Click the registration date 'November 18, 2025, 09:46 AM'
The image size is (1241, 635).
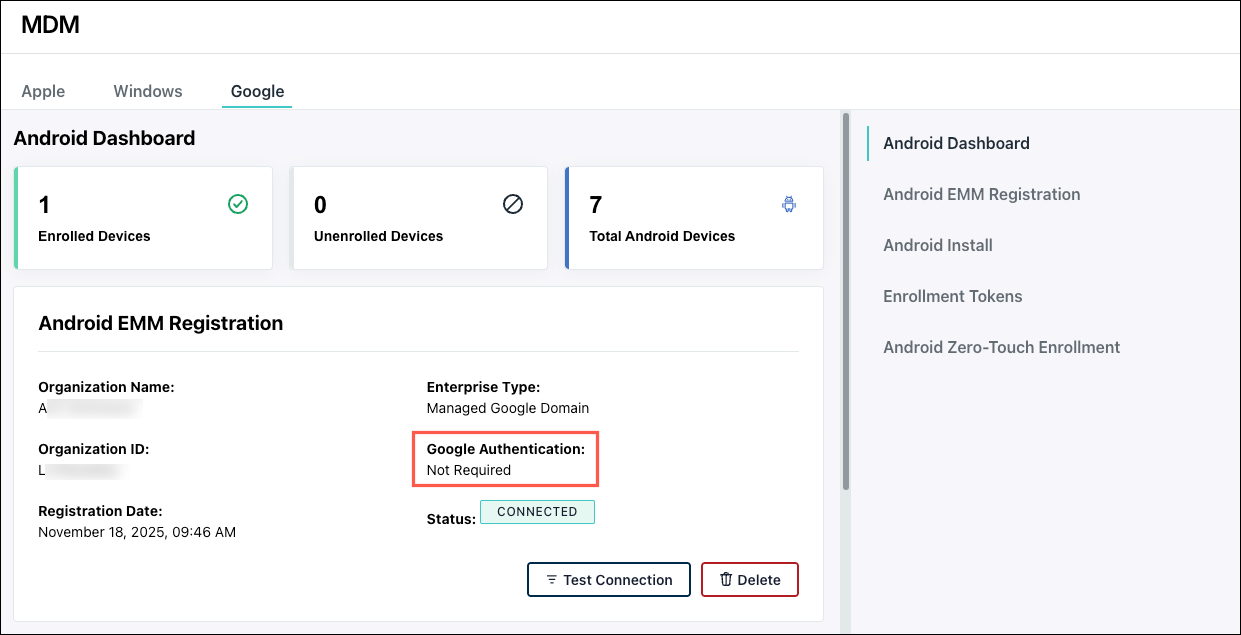pyautogui.click(x=137, y=532)
